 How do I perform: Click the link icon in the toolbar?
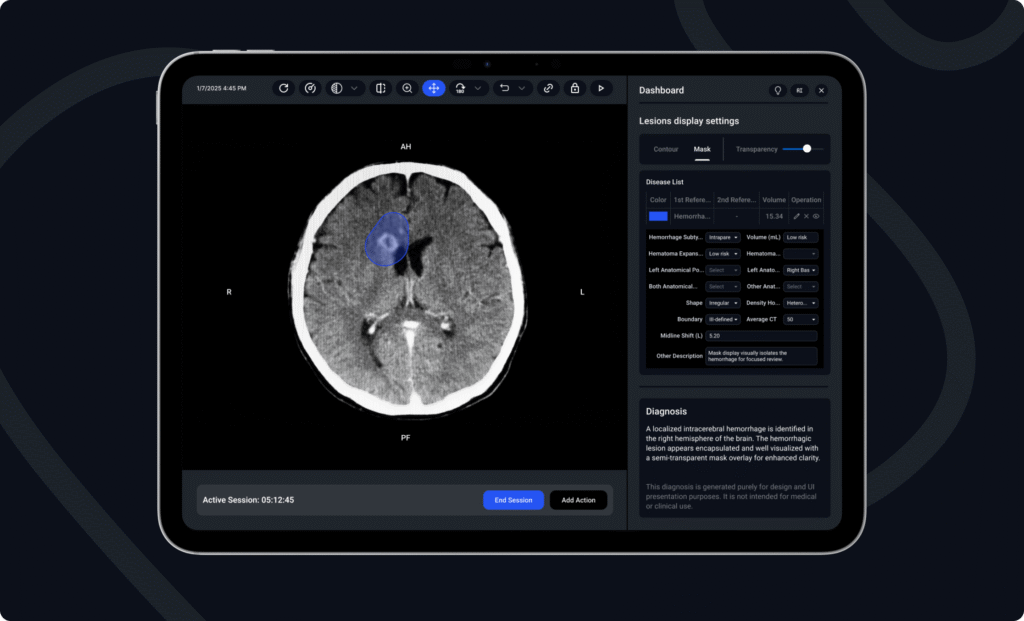(x=548, y=88)
